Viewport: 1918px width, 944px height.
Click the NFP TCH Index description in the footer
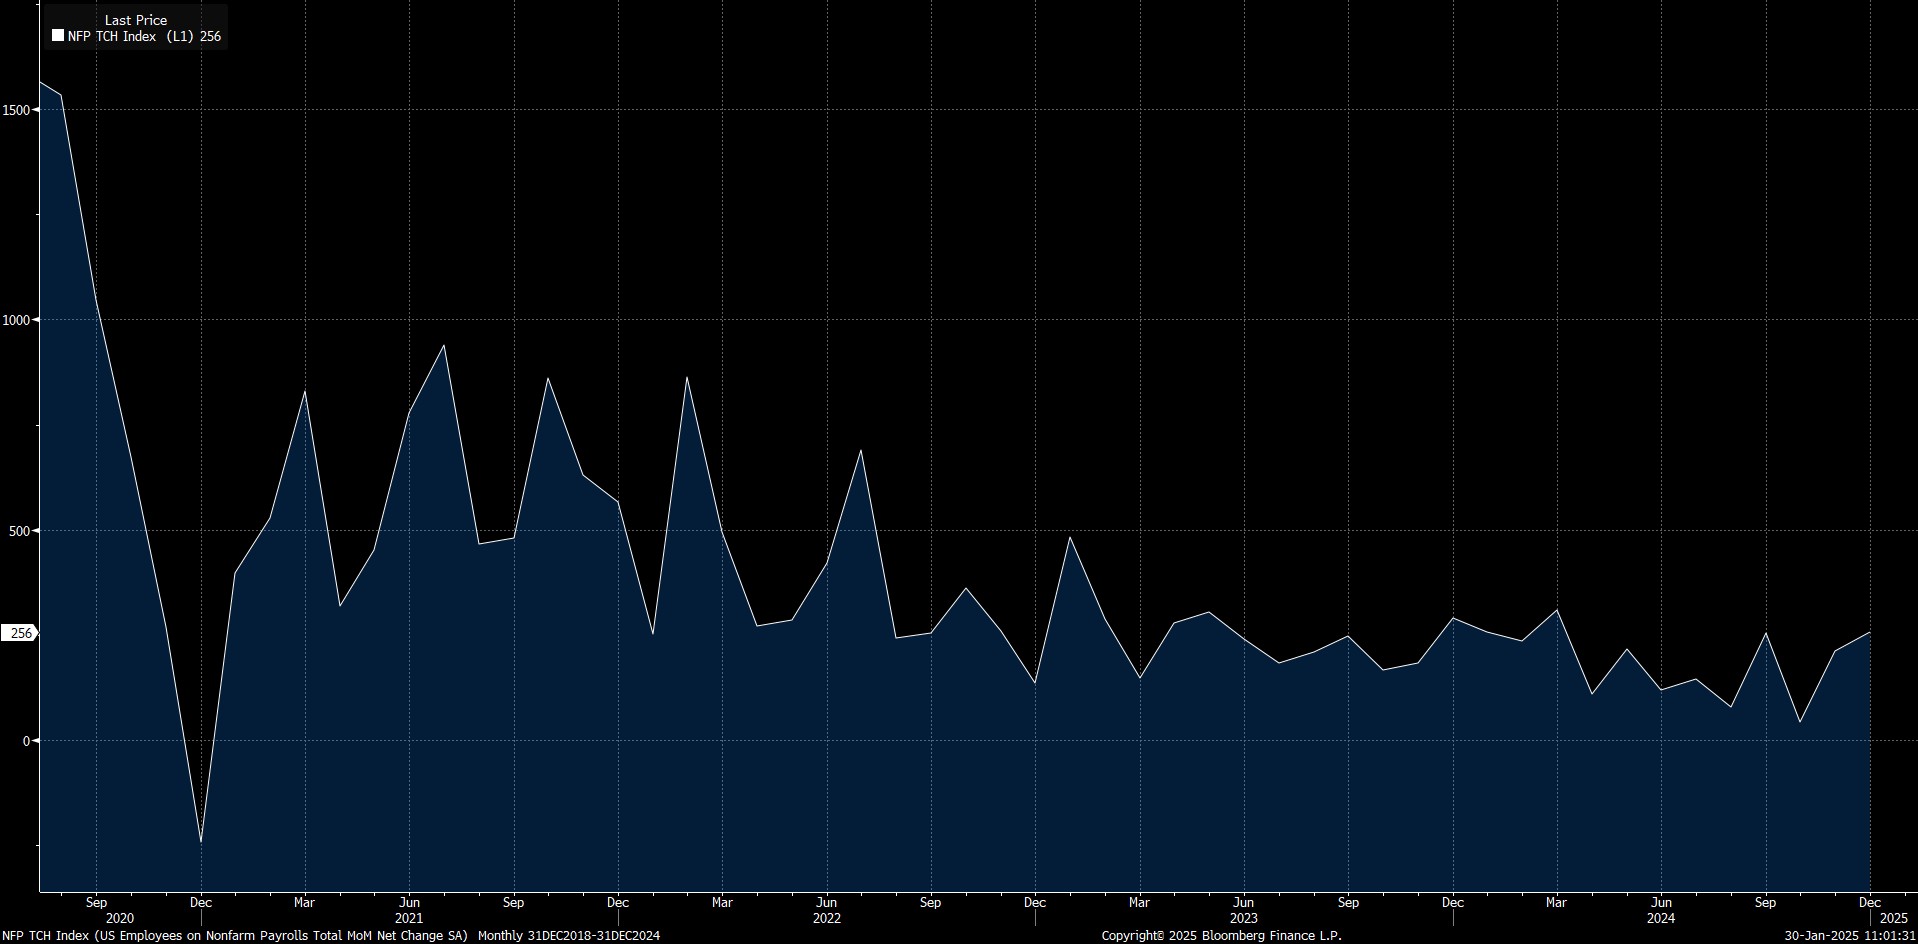pyautogui.click(x=235, y=936)
